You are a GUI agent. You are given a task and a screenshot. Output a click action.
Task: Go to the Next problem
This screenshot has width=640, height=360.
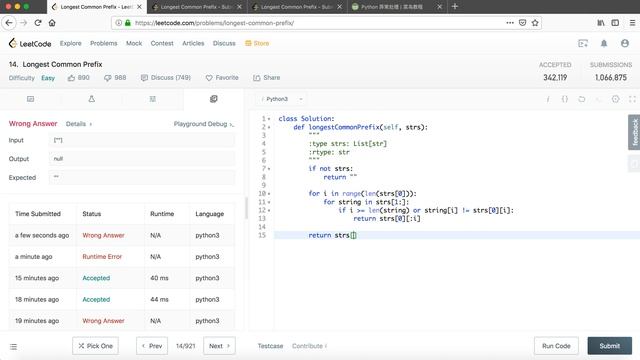(219, 346)
